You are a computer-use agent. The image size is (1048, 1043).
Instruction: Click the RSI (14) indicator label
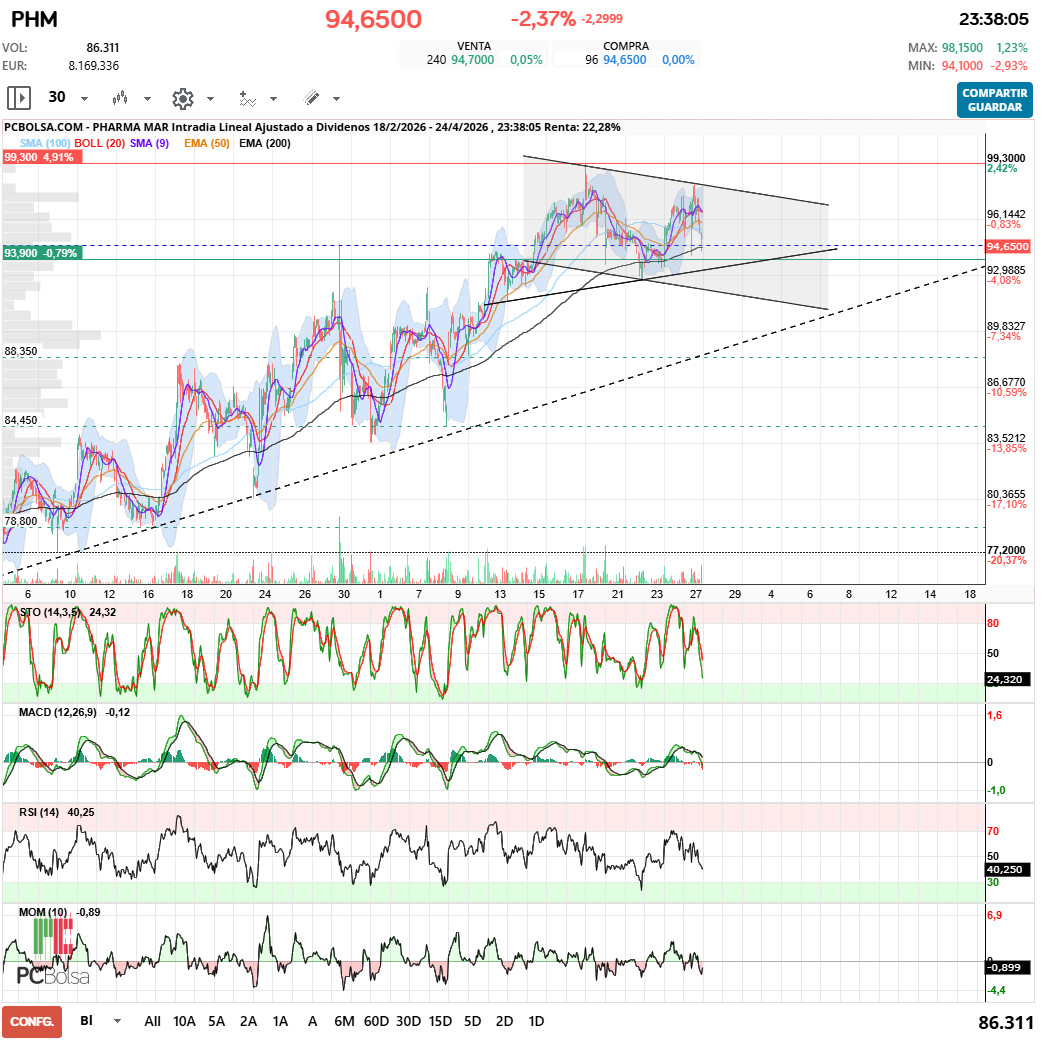pos(39,812)
